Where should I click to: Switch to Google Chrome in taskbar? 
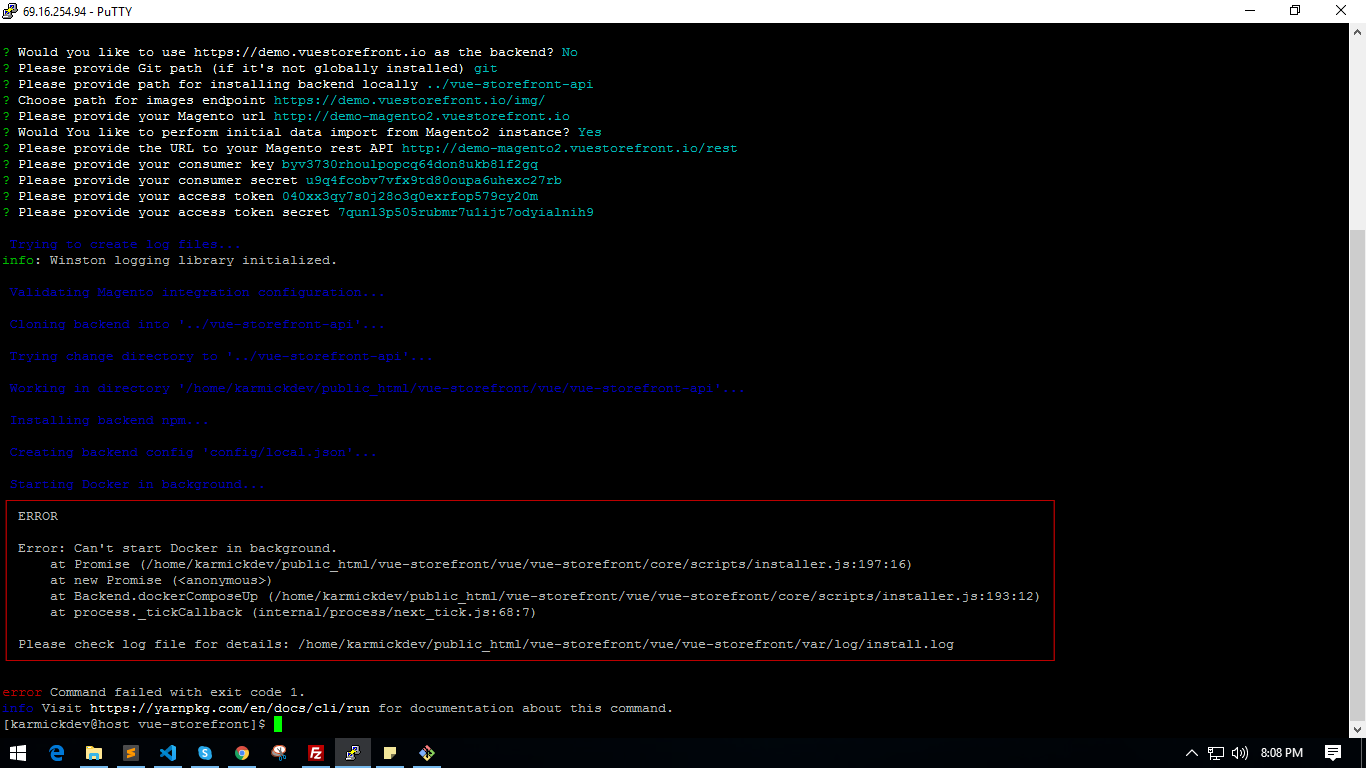click(242, 752)
